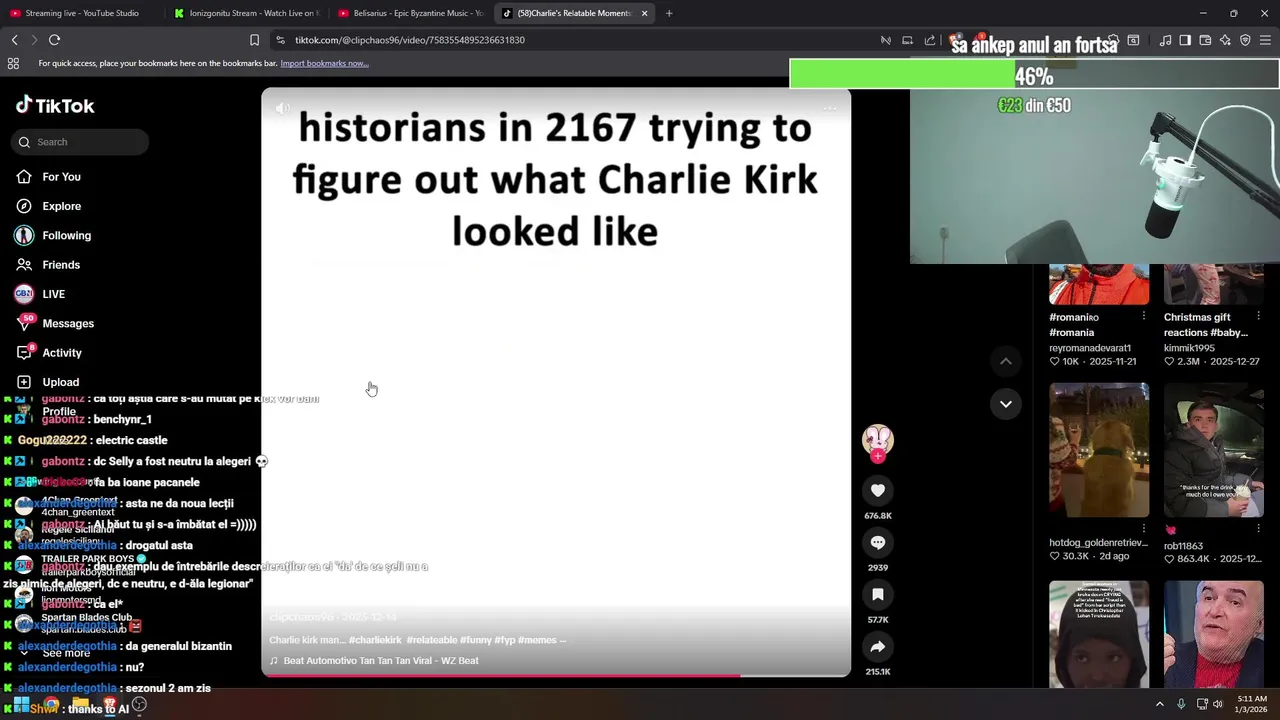Image resolution: width=1280 pixels, height=720 pixels.
Task: Open the taskbar microphone tray icon
Action: point(1181,704)
